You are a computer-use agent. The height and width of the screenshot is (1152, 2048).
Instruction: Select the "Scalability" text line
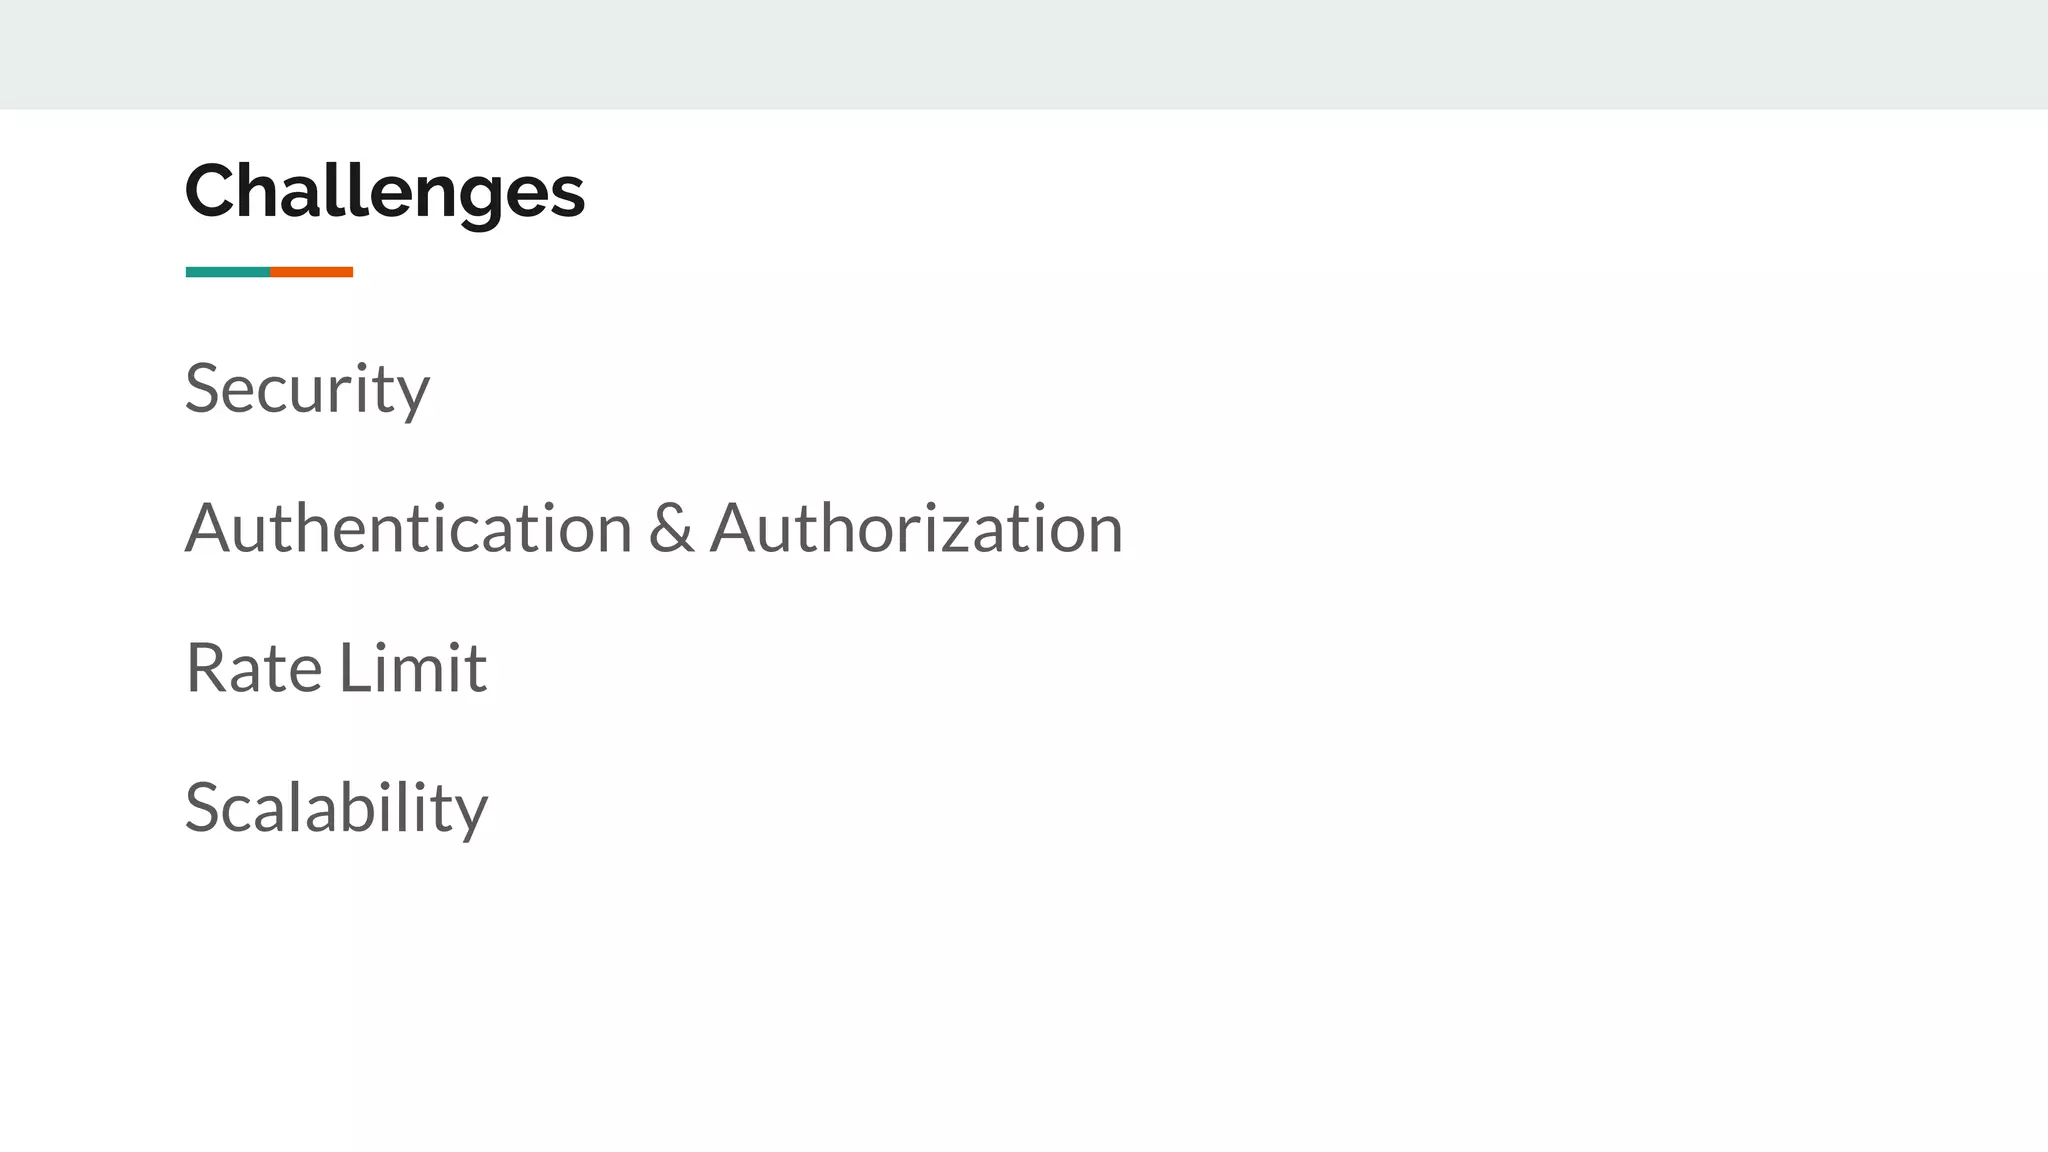coord(336,808)
